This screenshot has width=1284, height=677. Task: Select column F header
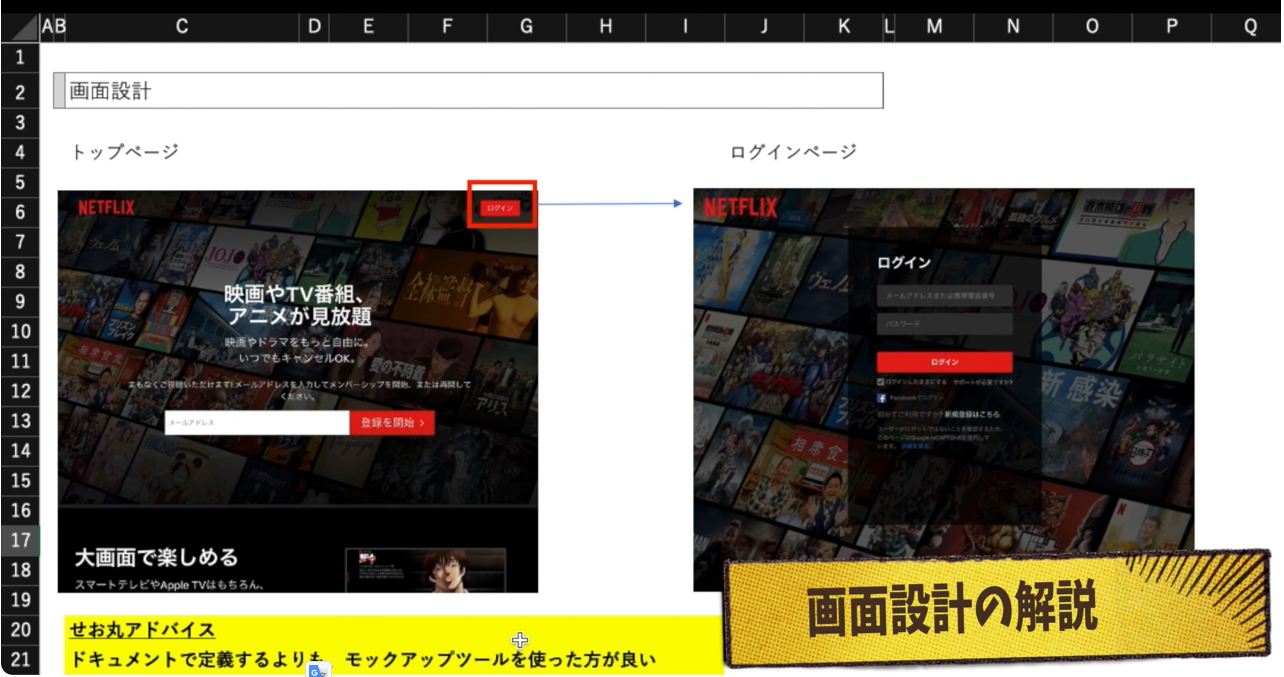[x=447, y=28]
